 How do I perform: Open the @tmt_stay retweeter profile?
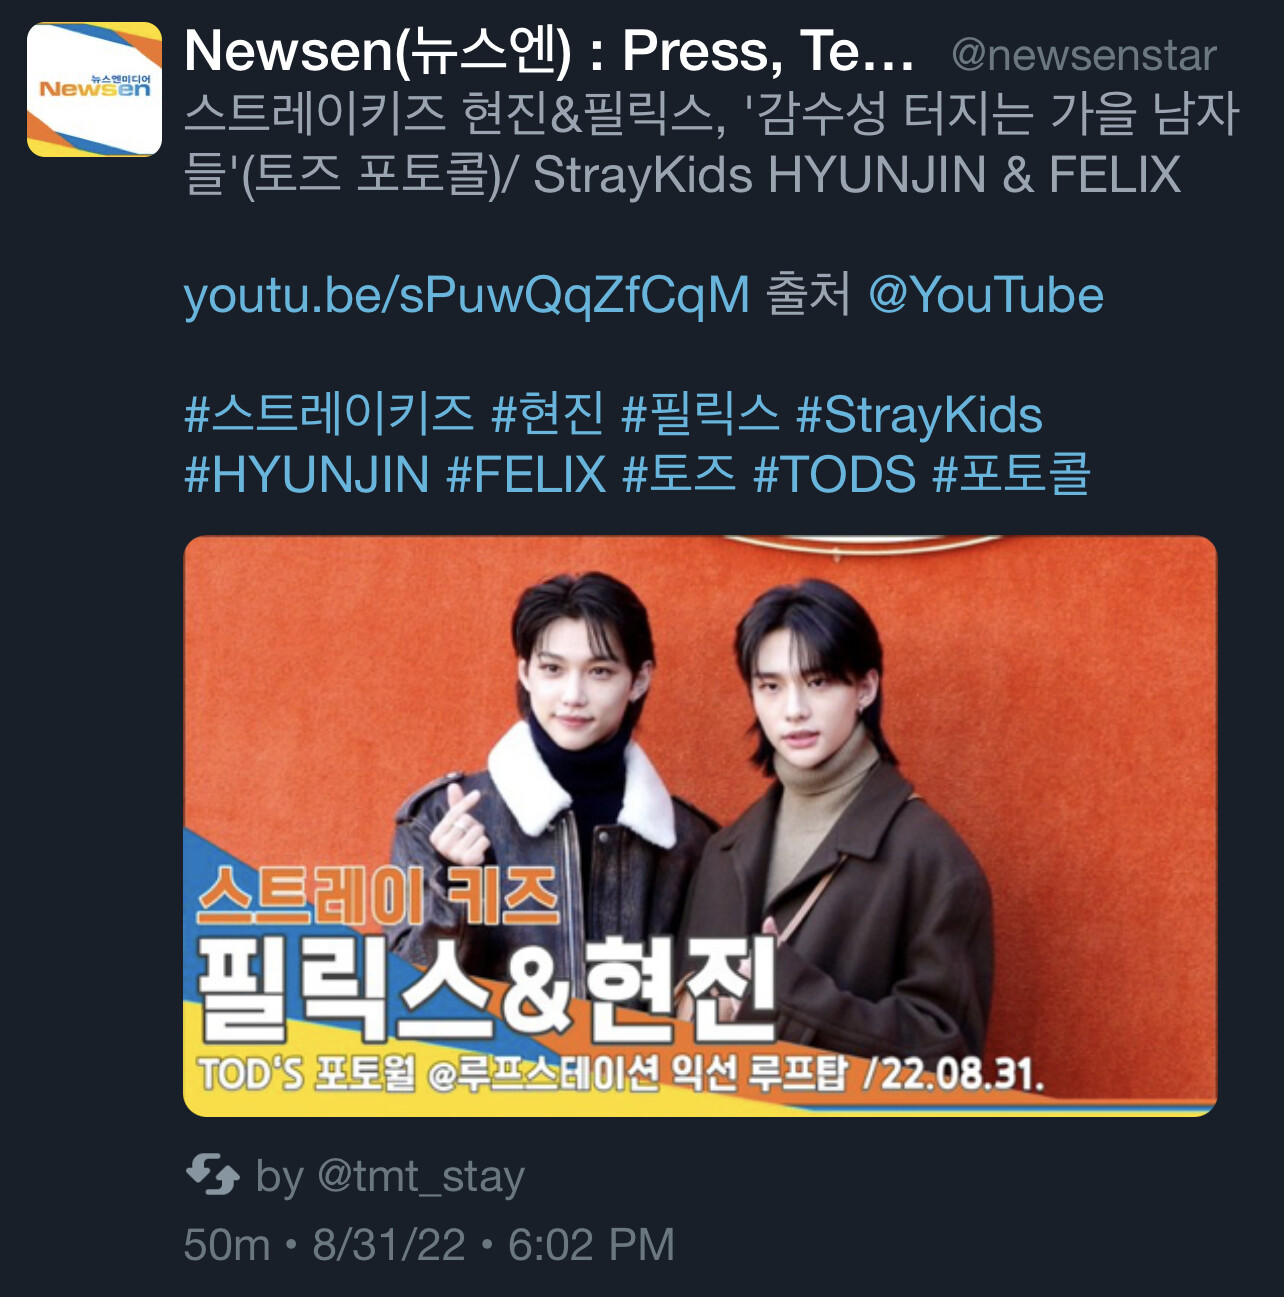click(421, 1177)
